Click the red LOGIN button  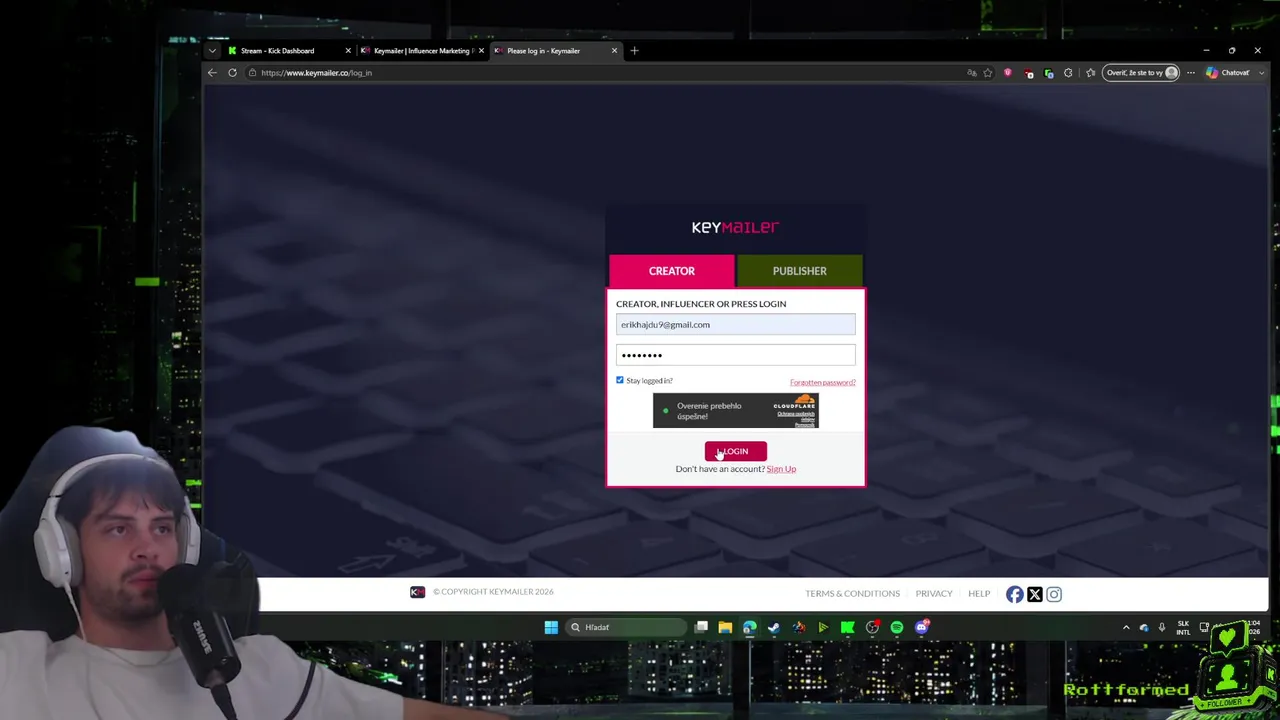click(736, 452)
